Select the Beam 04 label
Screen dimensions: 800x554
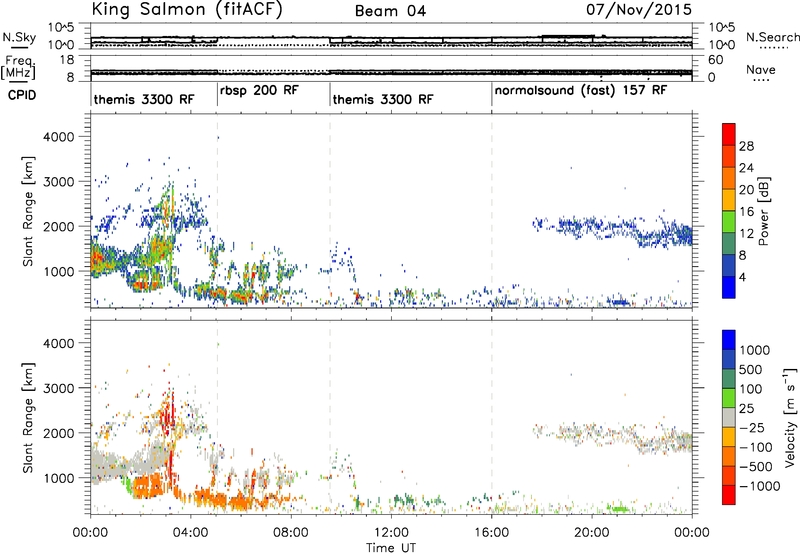[x=390, y=11]
